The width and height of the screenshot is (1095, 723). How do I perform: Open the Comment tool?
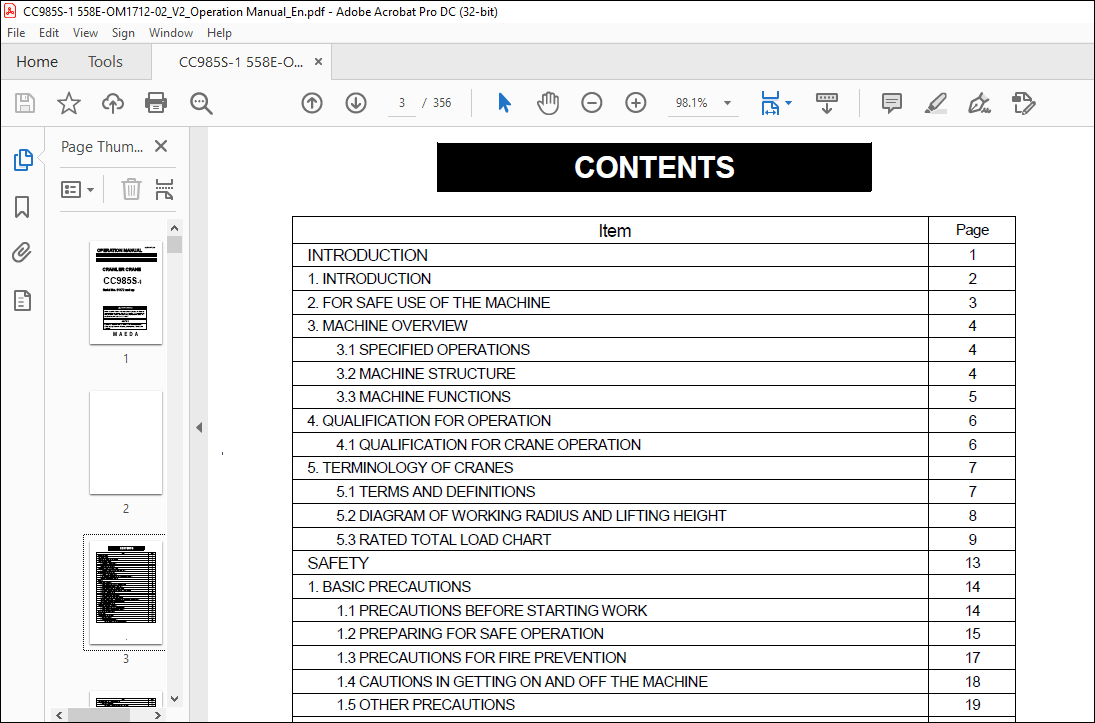pos(890,103)
